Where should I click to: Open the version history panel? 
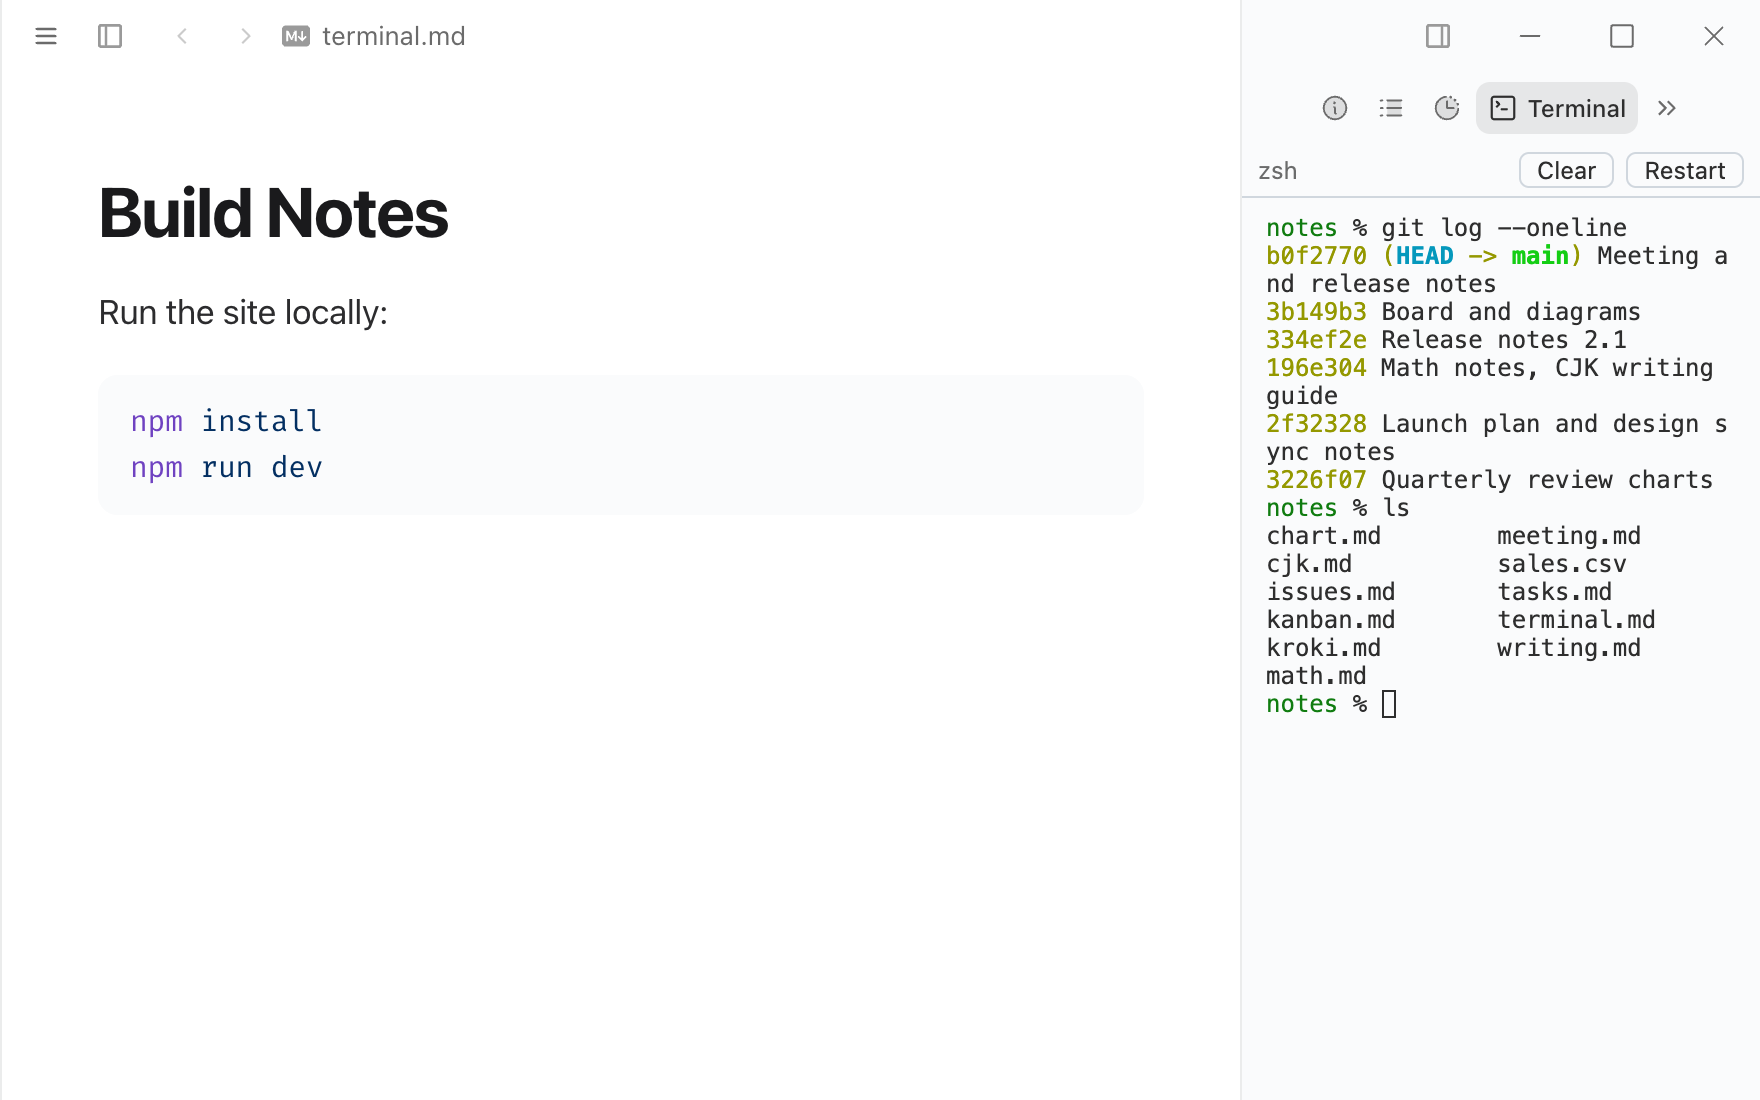(x=1447, y=108)
